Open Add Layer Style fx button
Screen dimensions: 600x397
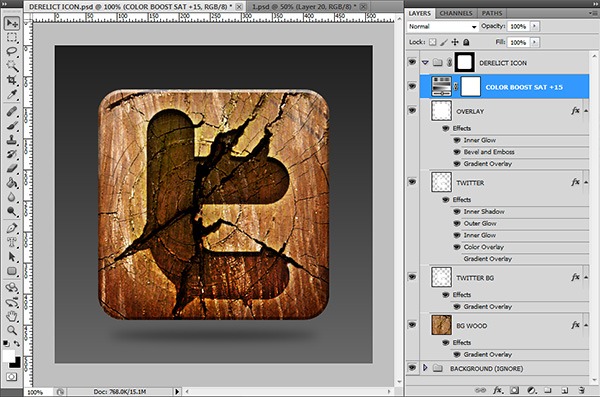[497, 390]
